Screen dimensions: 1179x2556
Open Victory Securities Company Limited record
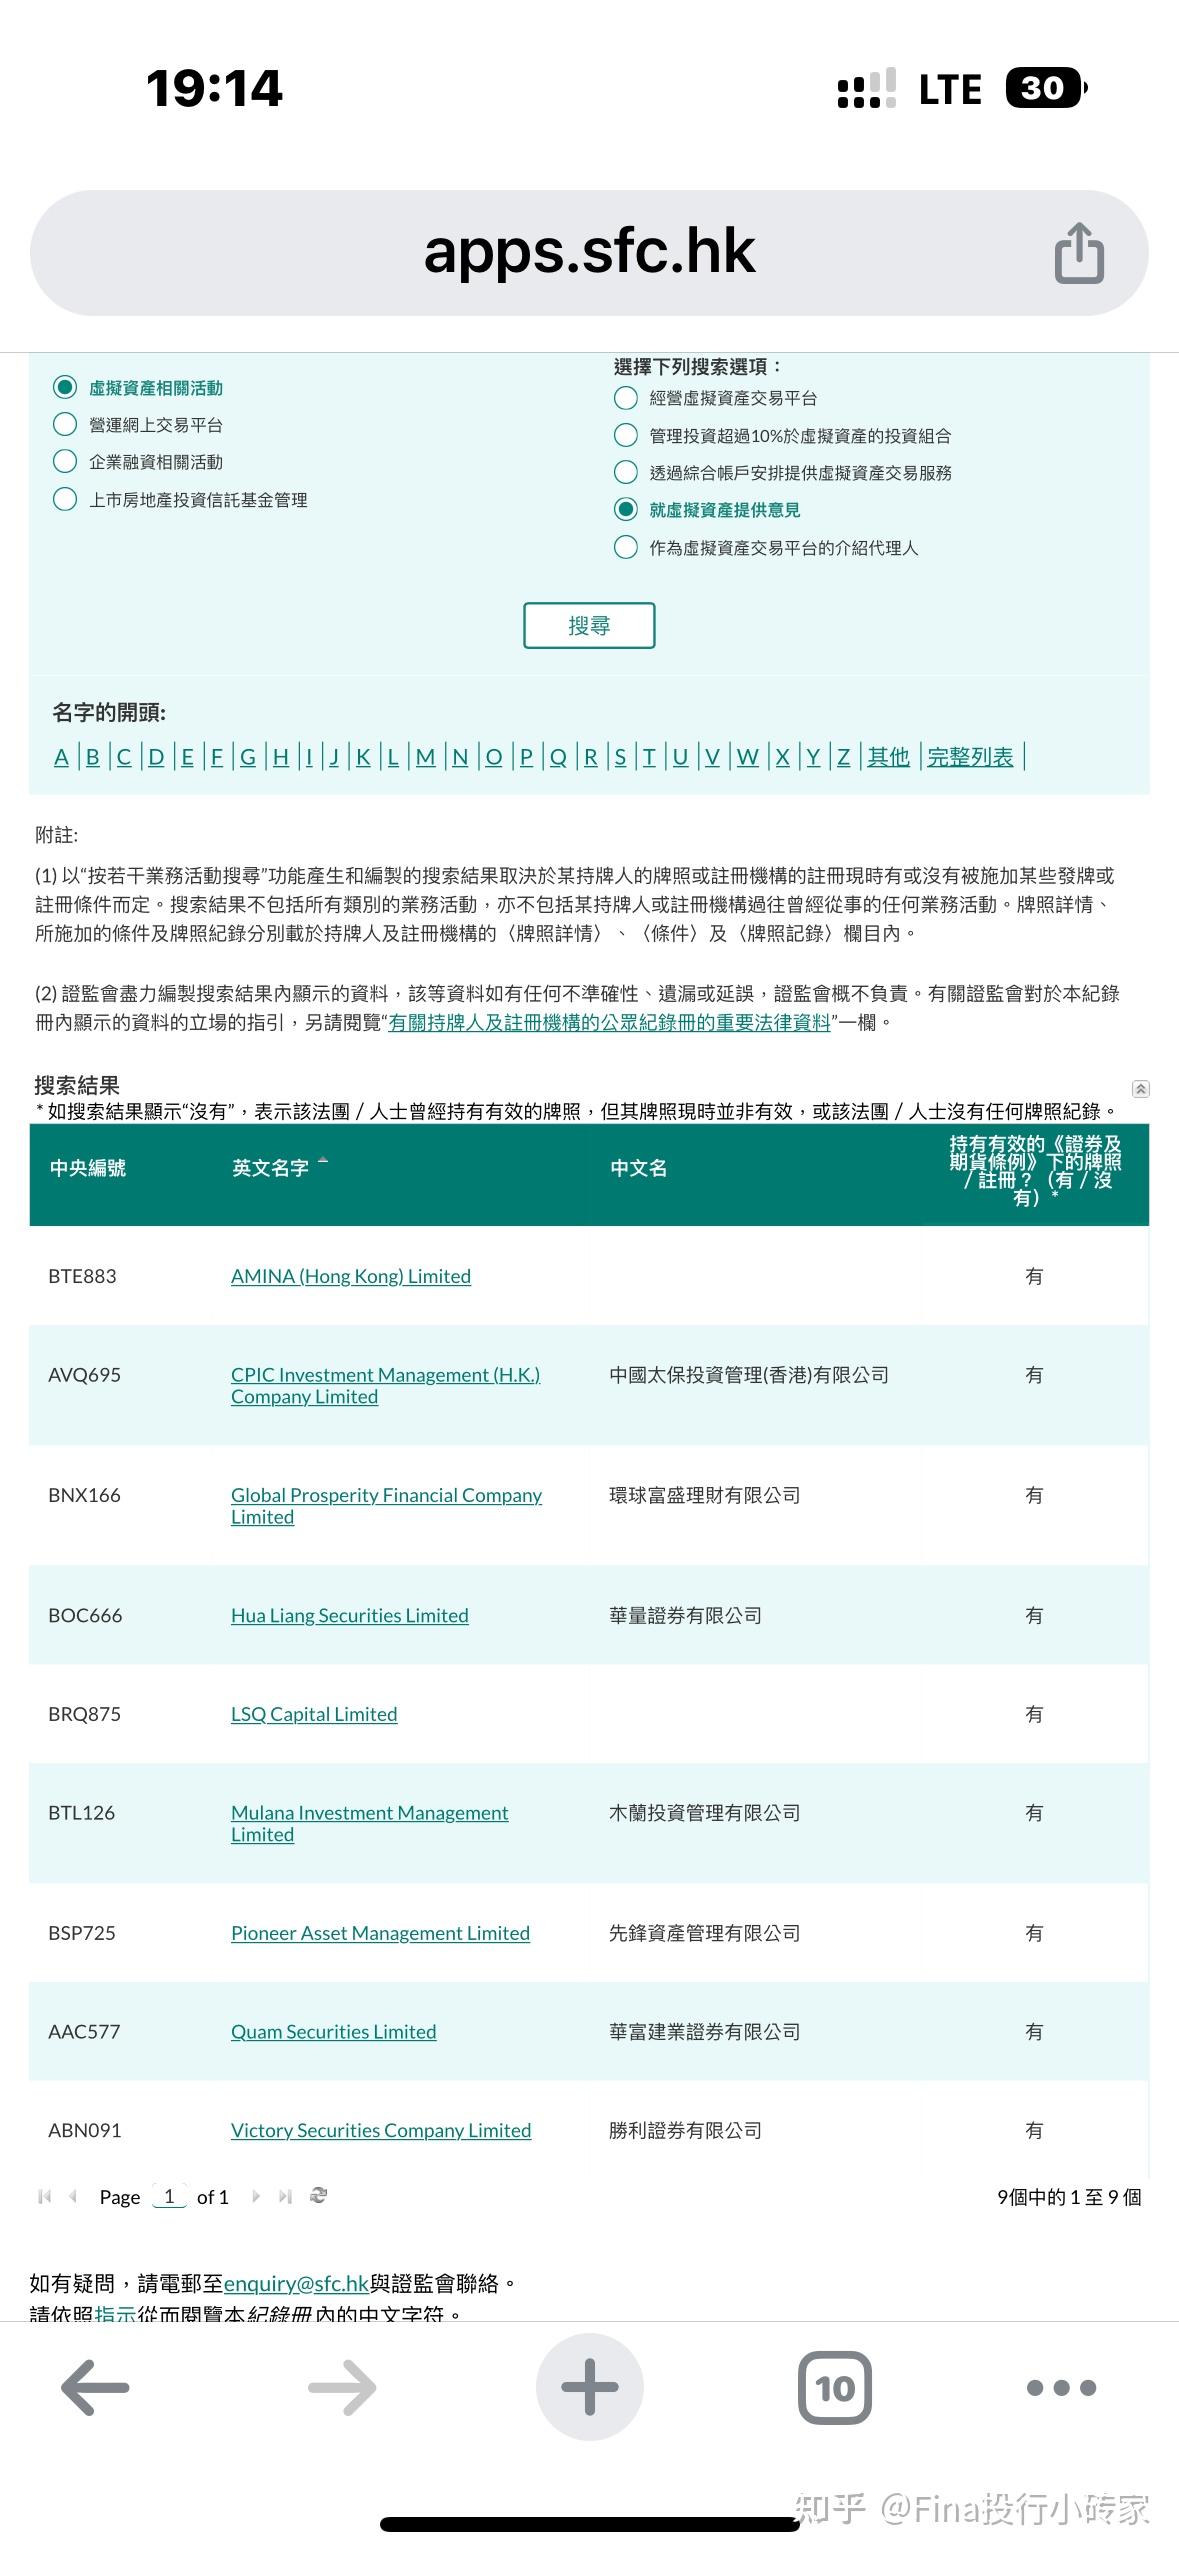(x=381, y=2130)
